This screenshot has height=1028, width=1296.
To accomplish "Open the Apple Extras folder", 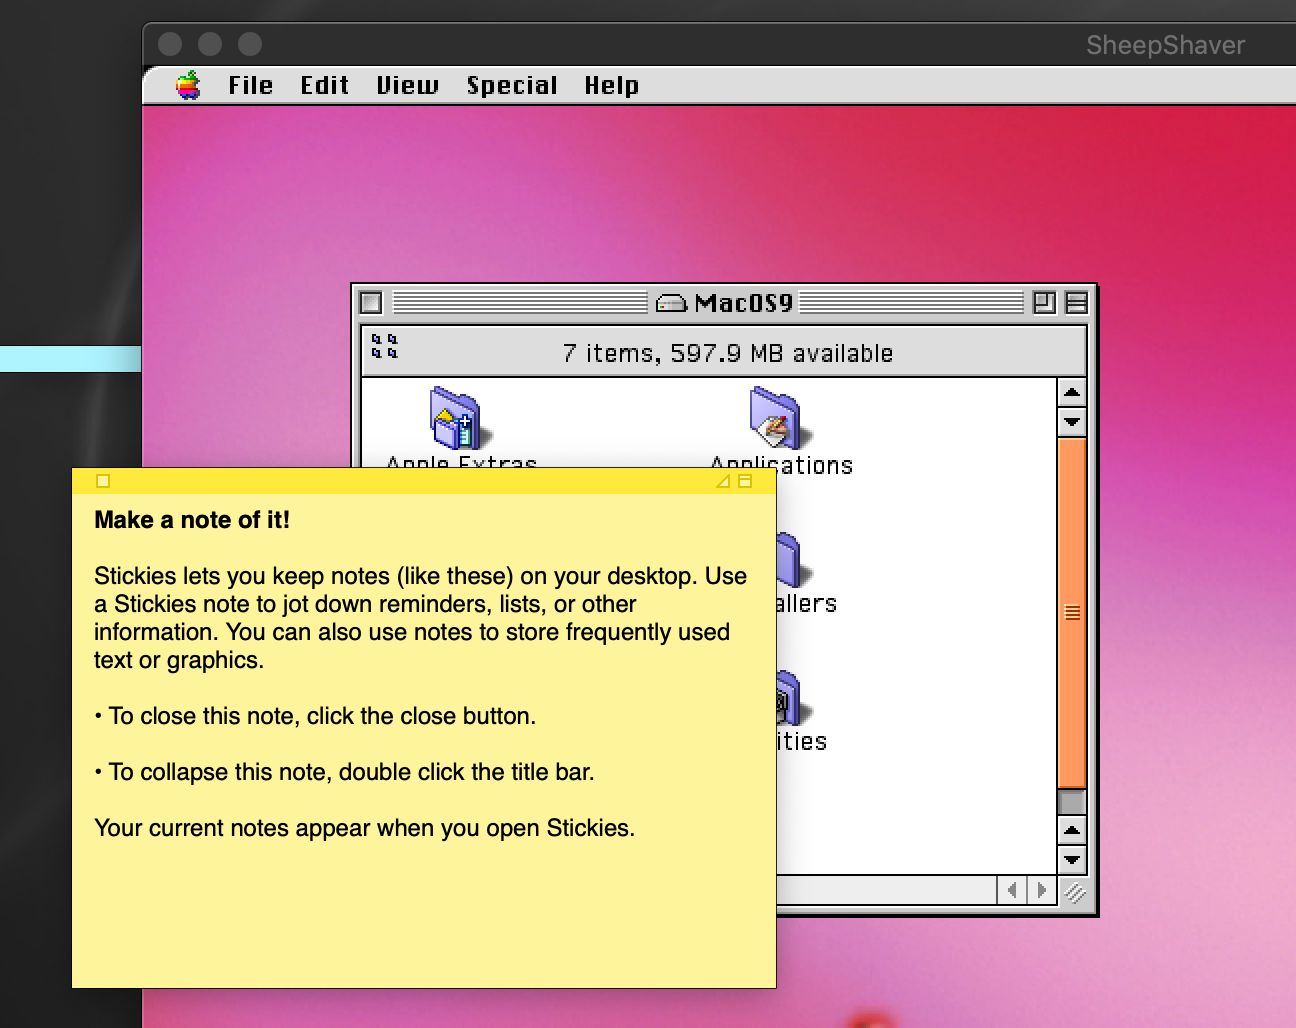I will [456, 420].
